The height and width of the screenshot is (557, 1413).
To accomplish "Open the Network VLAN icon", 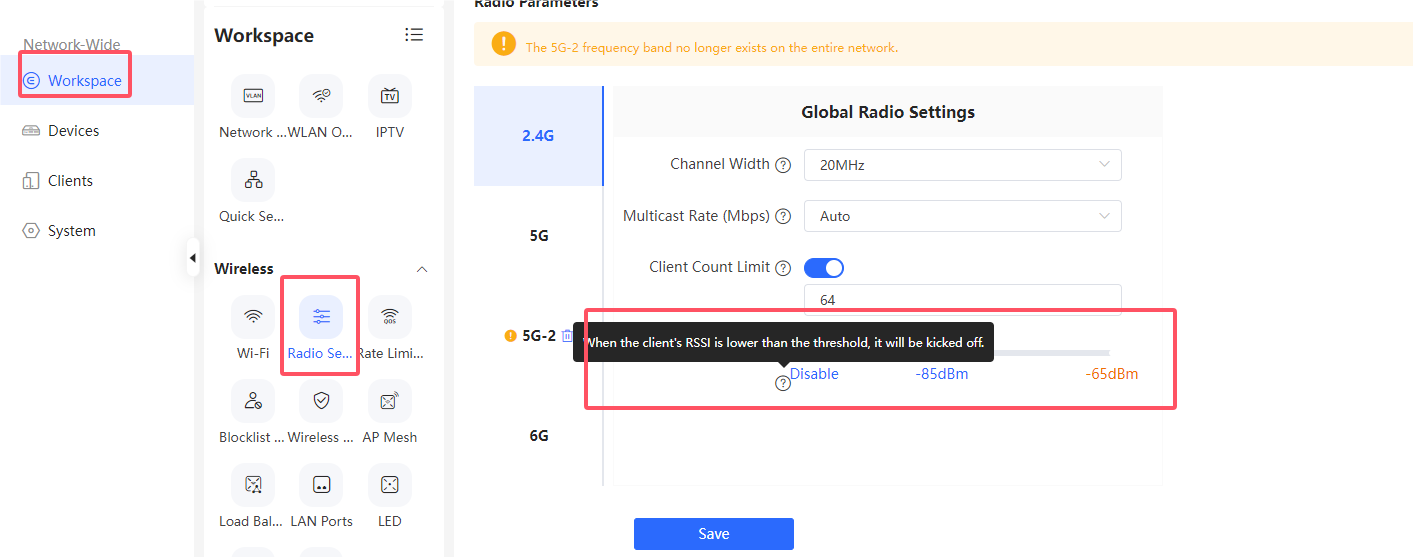I will pyautogui.click(x=253, y=96).
